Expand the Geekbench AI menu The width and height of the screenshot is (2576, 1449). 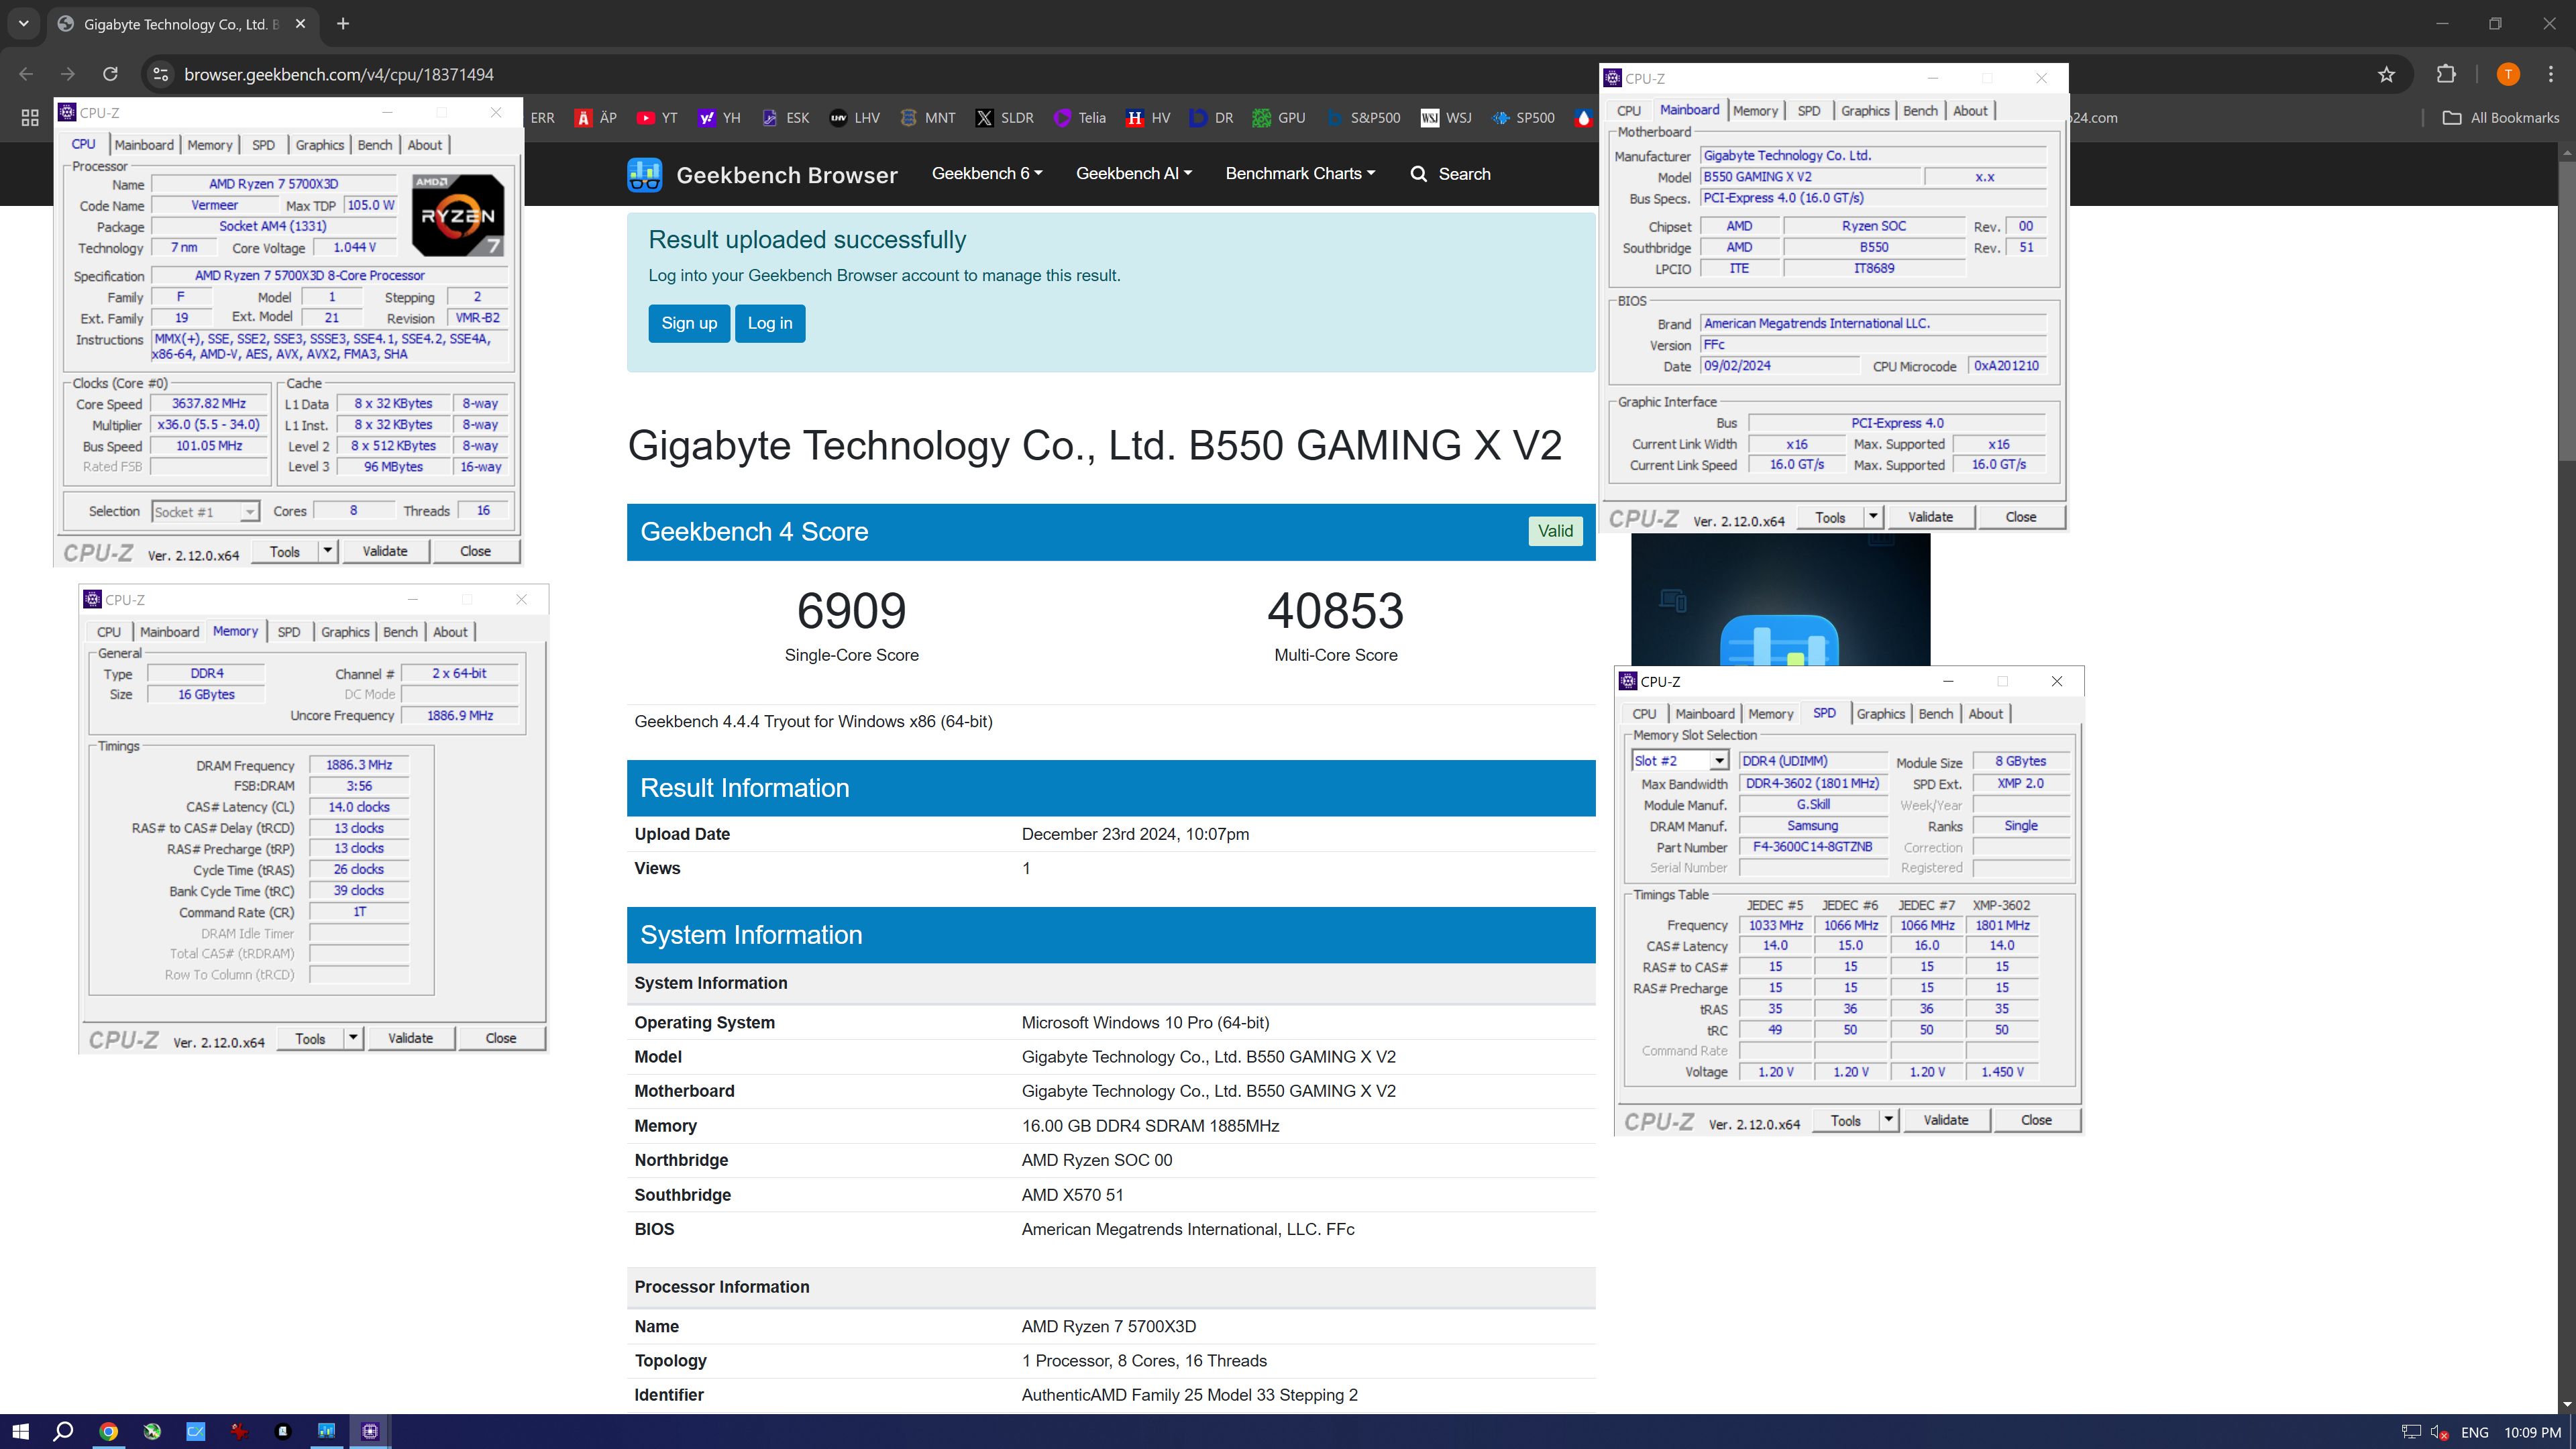tap(1133, 174)
